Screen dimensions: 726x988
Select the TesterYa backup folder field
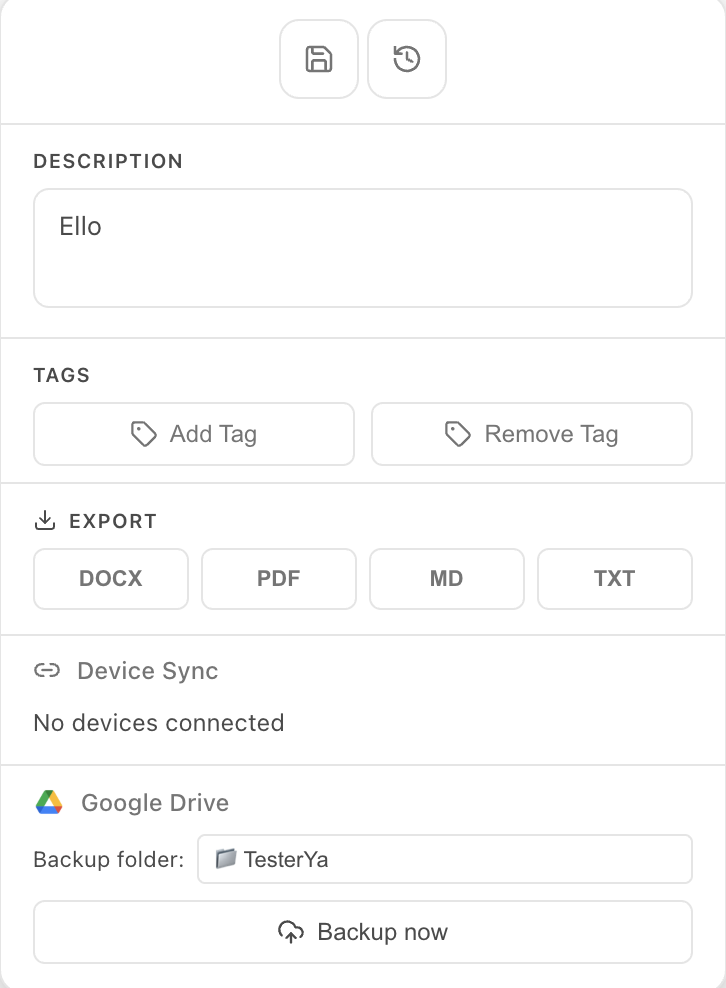pos(444,859)
